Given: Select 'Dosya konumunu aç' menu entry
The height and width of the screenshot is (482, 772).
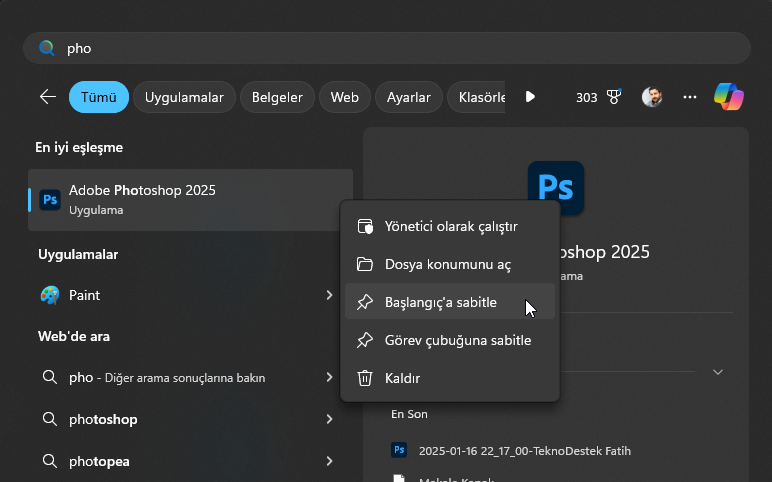Looking at the screenshot, I should (x=450, y=264).
